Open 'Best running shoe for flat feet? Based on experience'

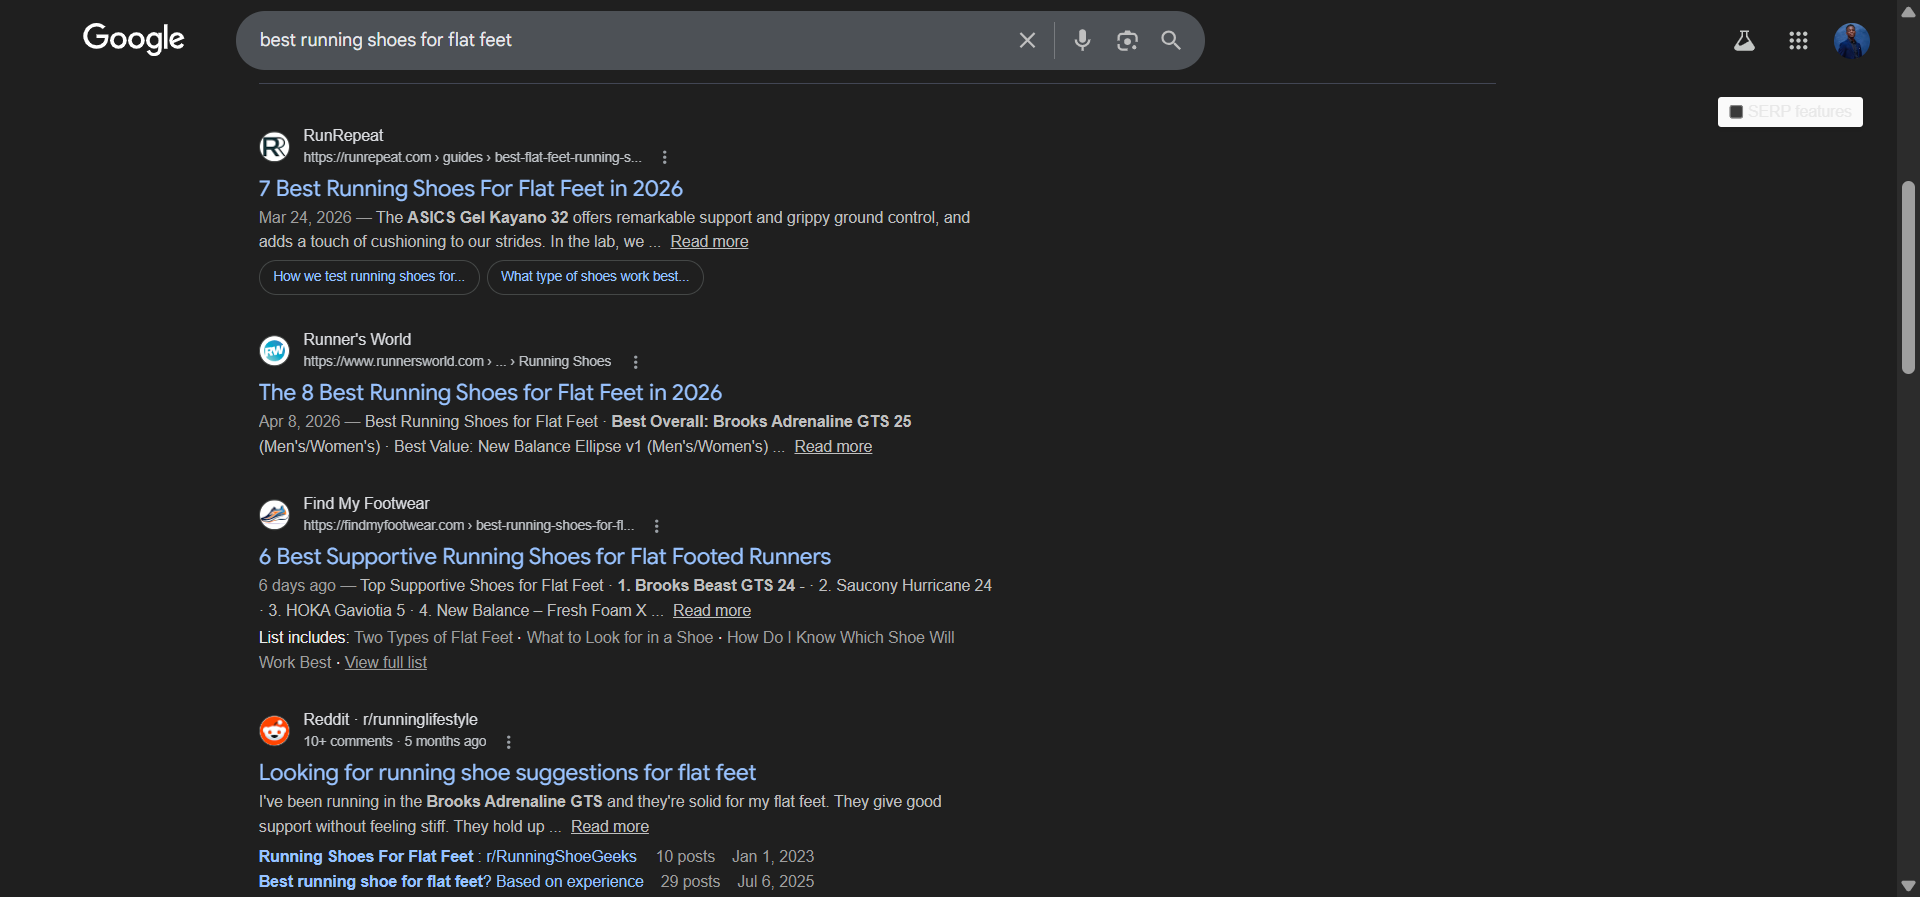pos(451,881)
